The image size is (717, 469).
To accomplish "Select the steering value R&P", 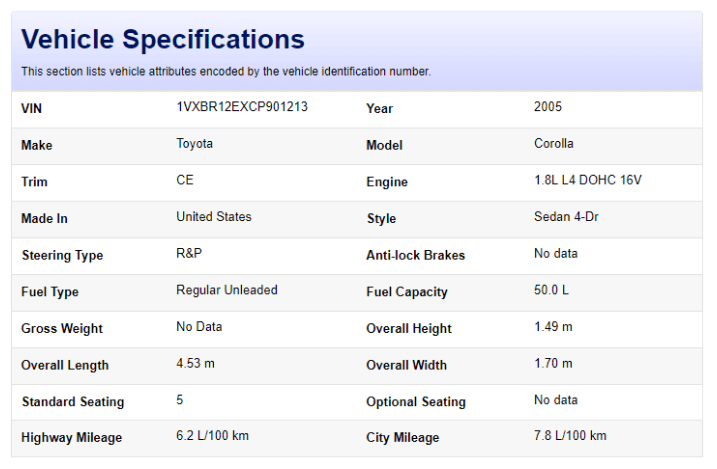I will pos(189,253).
